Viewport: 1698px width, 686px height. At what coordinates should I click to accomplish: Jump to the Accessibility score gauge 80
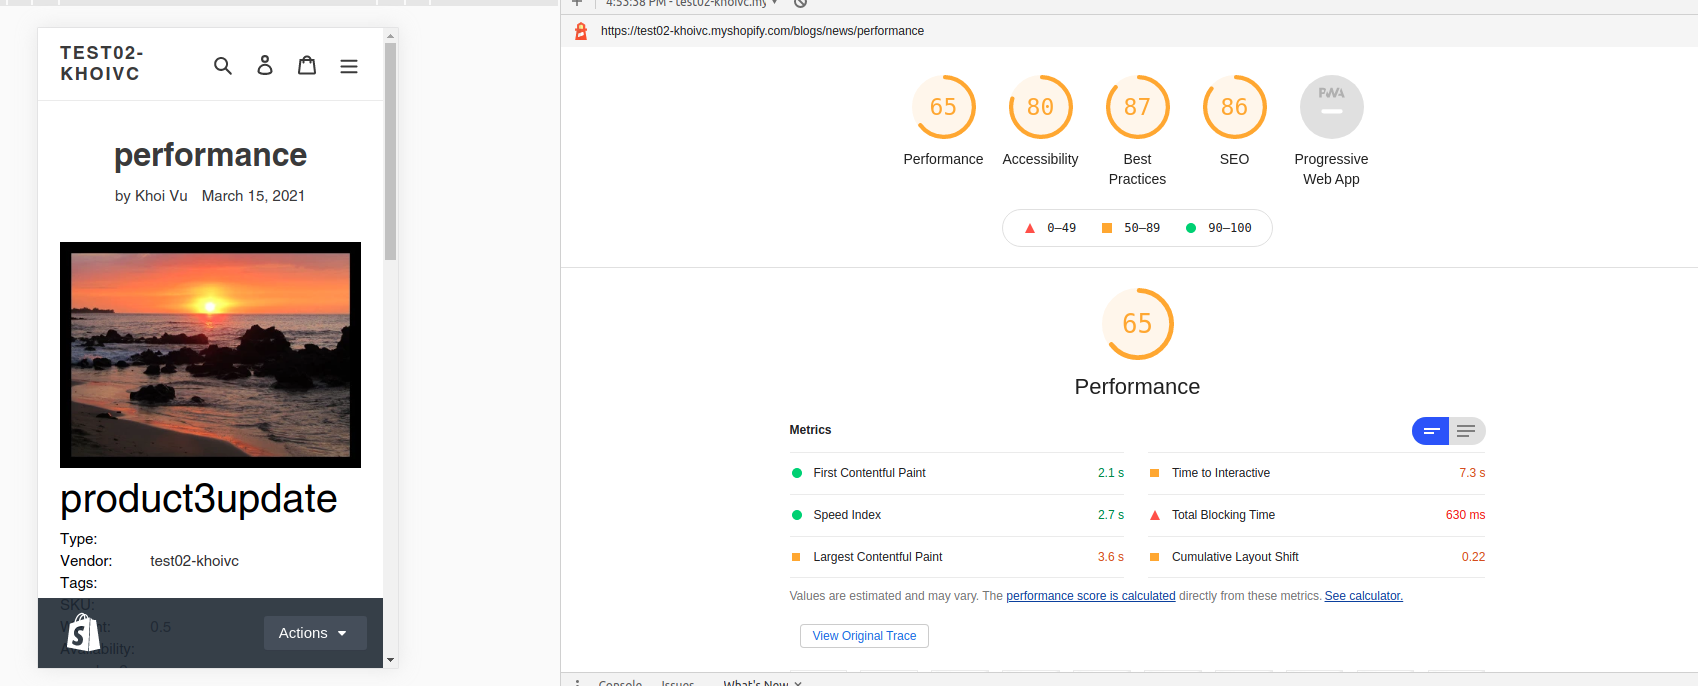pyautogui.click(x=1040, y=107)
